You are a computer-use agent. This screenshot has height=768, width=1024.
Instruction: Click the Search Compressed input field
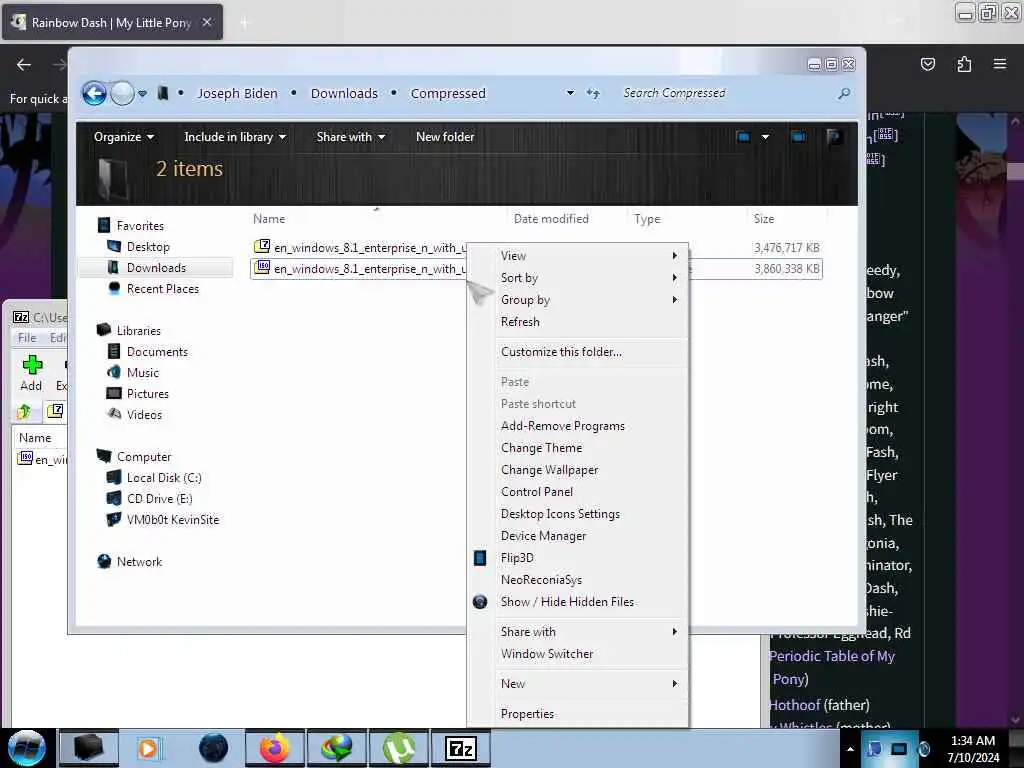pos(728,93)
